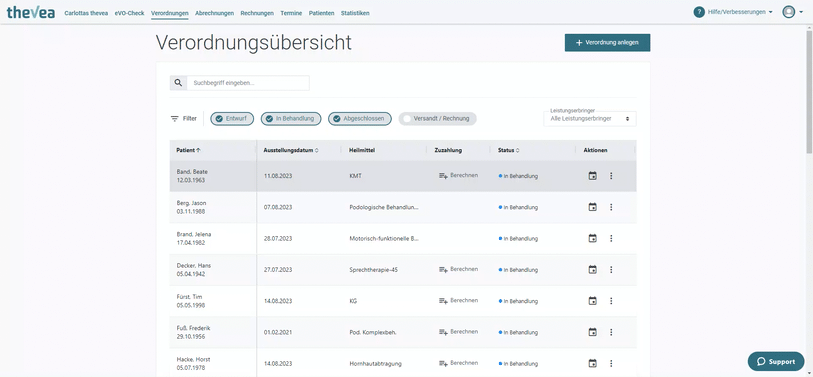The image size is (813, 377).
Task: Focus the Suchbegriff eingeben search field
Action: coord(248,83)
